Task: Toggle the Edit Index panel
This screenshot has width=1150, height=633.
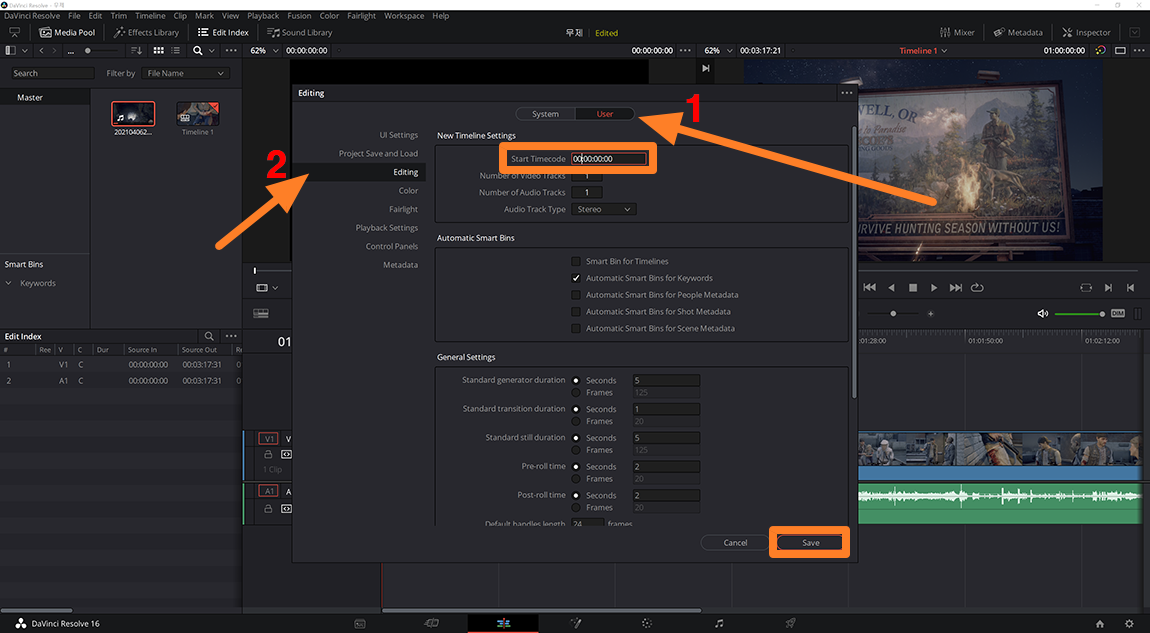Action: click(x=223, y=32)
